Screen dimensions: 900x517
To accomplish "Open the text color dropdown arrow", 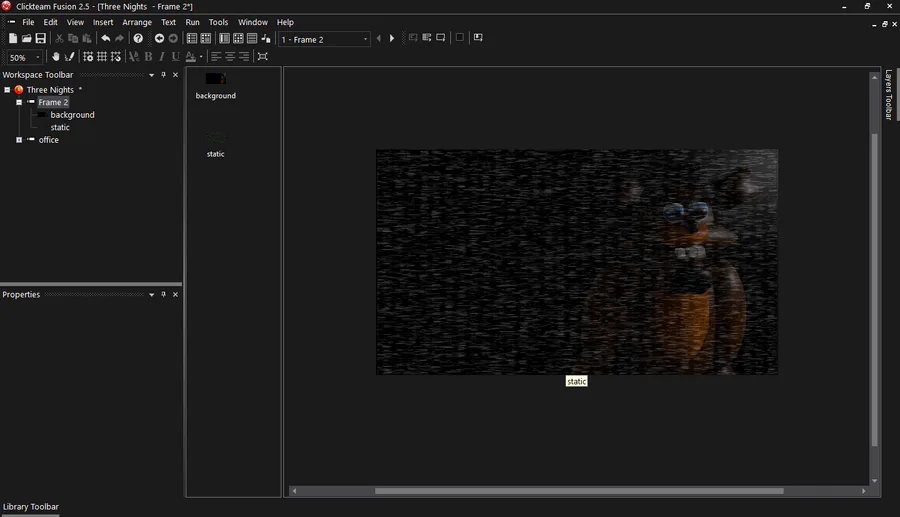I will (x=201, y=57).
